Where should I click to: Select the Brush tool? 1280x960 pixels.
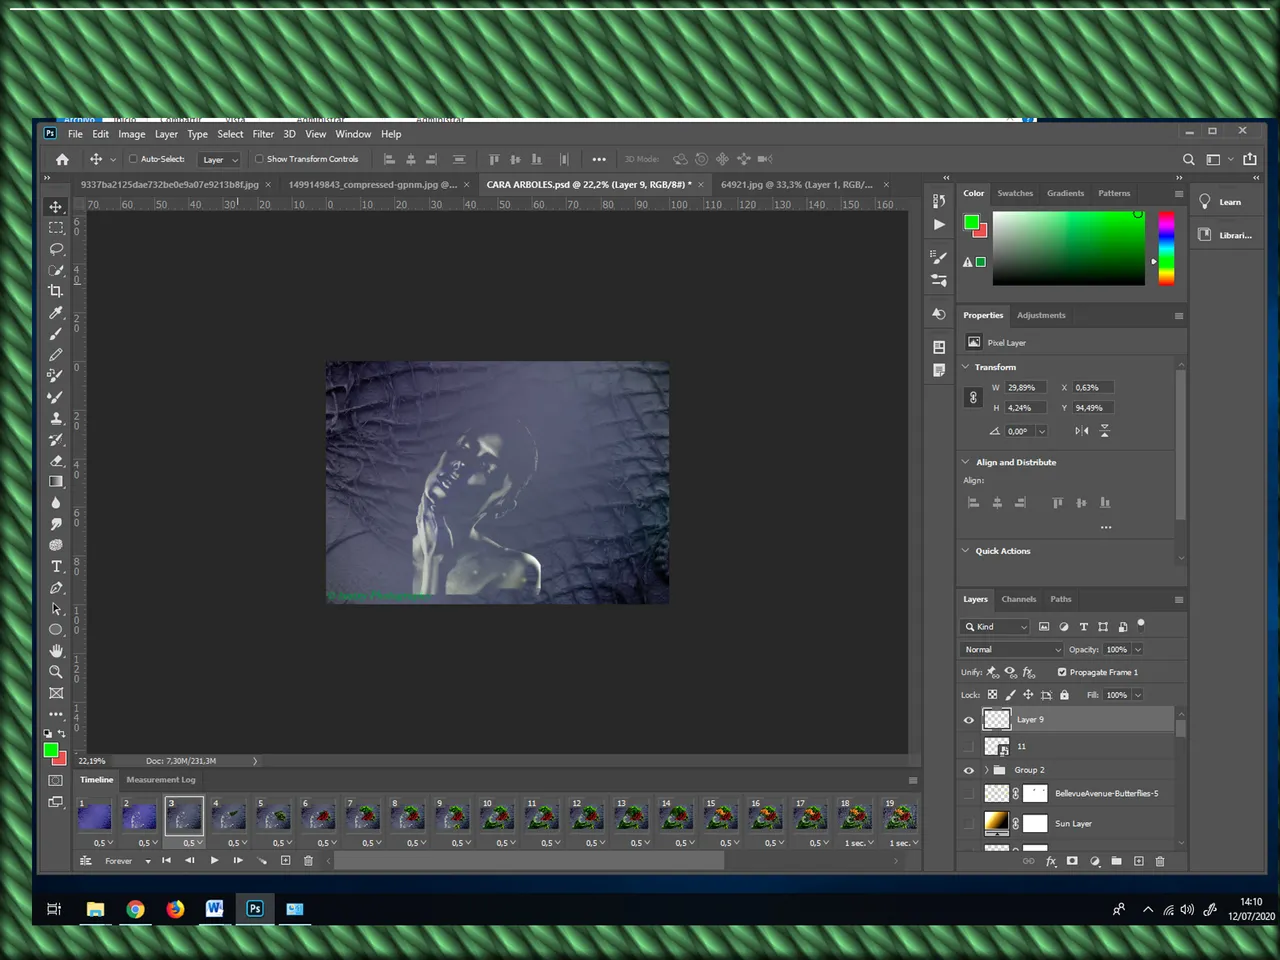pyautogui.click(x=56, y=333)
